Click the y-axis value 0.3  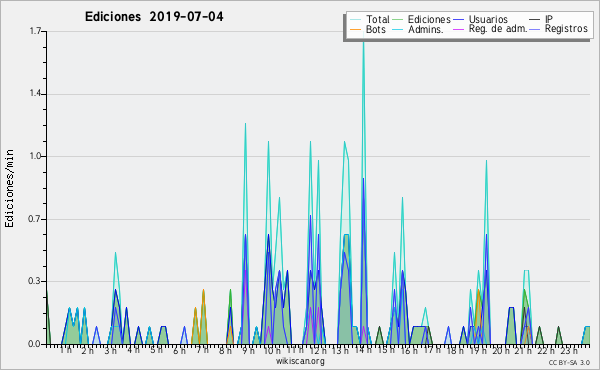[x=35, y=281]
